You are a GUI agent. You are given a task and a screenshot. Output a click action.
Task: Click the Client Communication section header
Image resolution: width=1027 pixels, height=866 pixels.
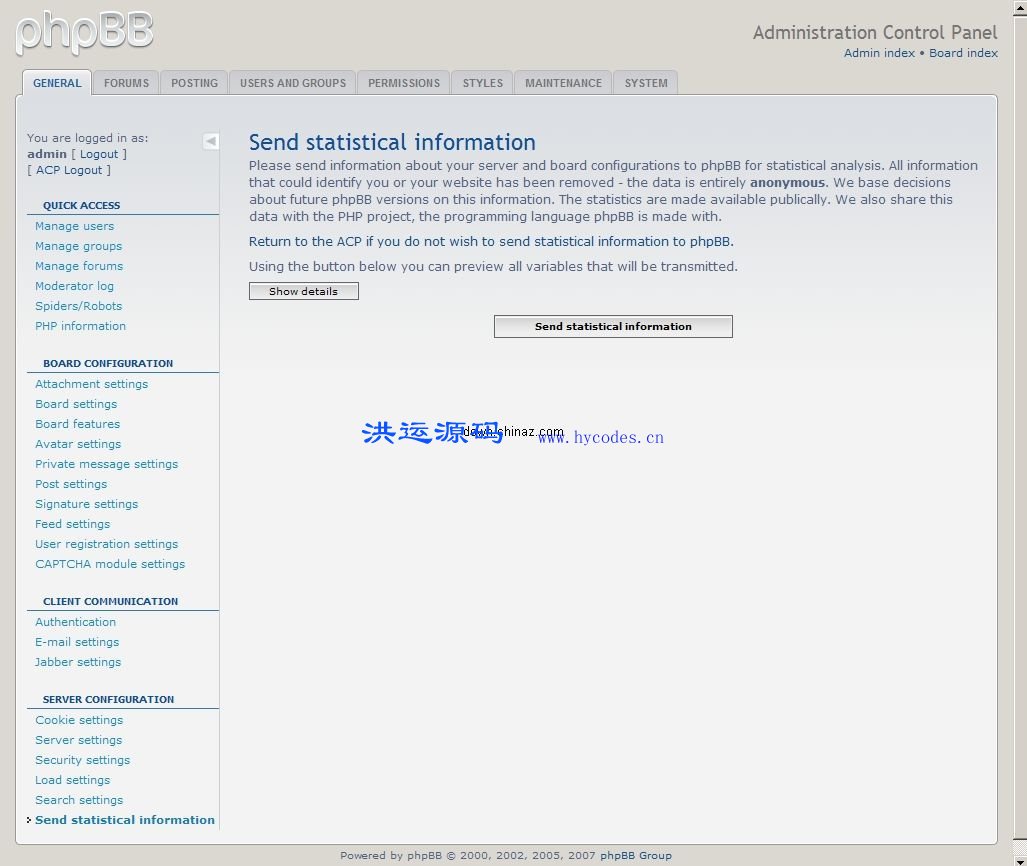(111, 601)
